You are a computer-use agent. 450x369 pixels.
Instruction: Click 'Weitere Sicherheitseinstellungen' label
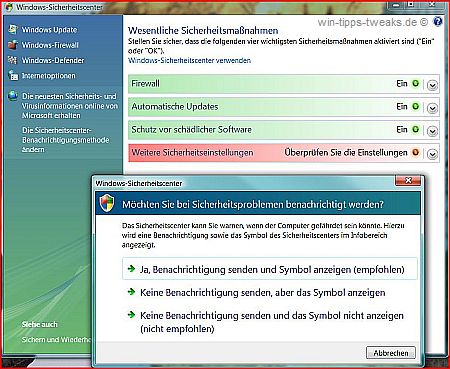pyautogui.click(x=192, y=152)
